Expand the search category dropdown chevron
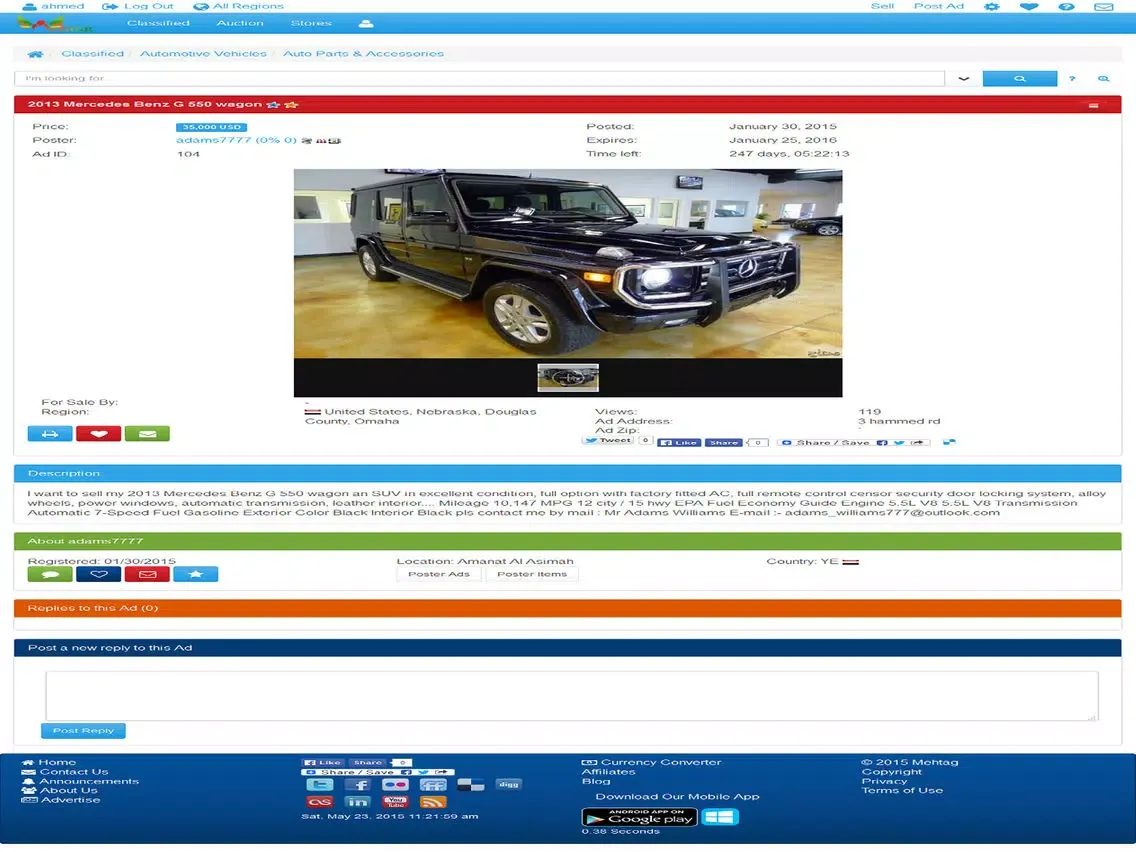The width and height of the screenshot is (1136, 852). click(964, 78)
